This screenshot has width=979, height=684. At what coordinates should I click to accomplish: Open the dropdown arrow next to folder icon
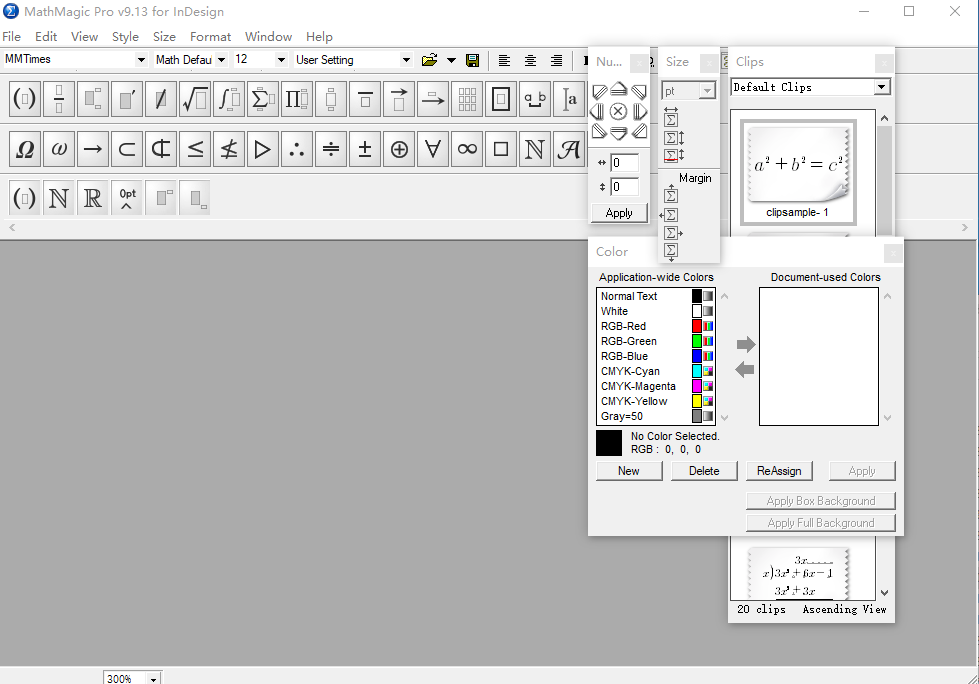coord(451,60)
